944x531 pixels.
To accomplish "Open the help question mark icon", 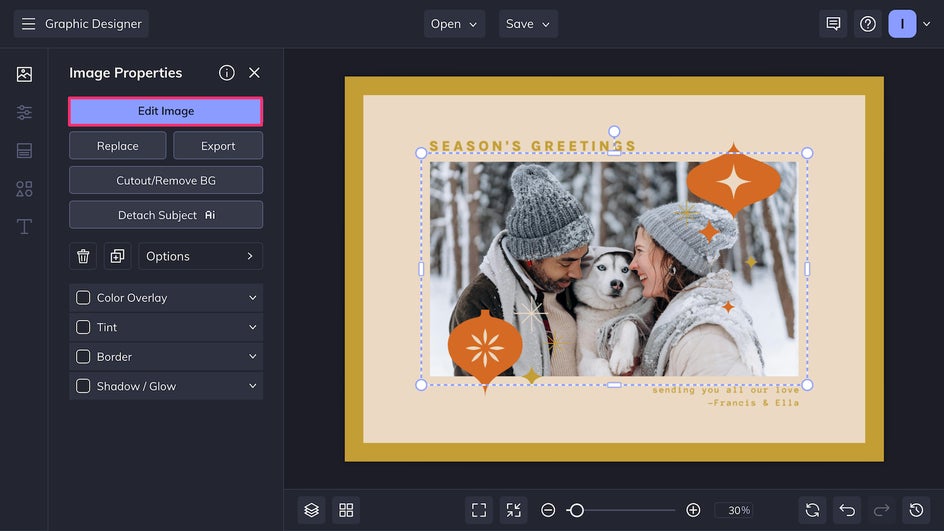I will click(x=868, y=24).
